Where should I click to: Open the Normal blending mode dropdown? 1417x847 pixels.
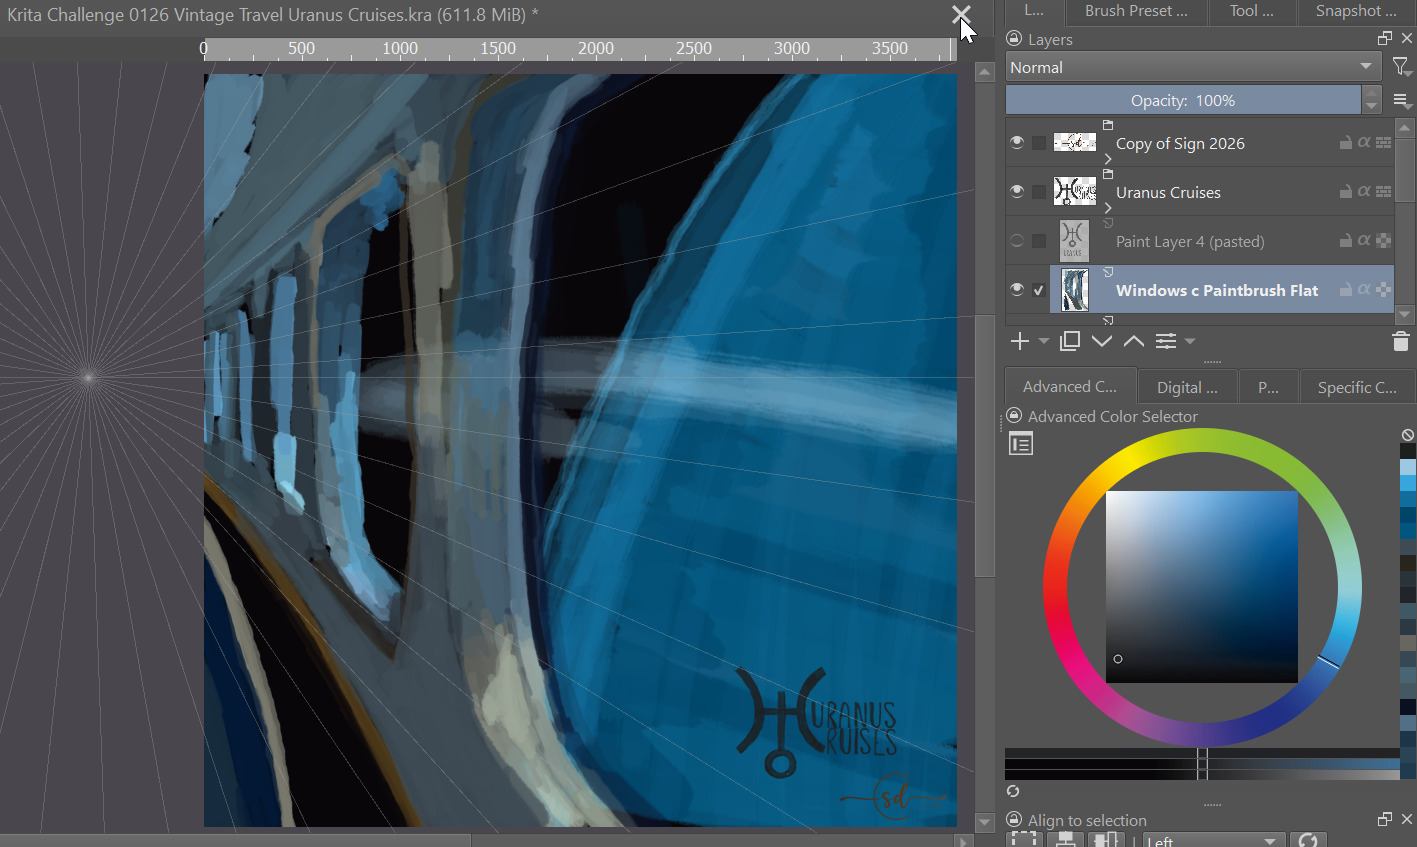pyautogui.click(x=1192, y=67)
